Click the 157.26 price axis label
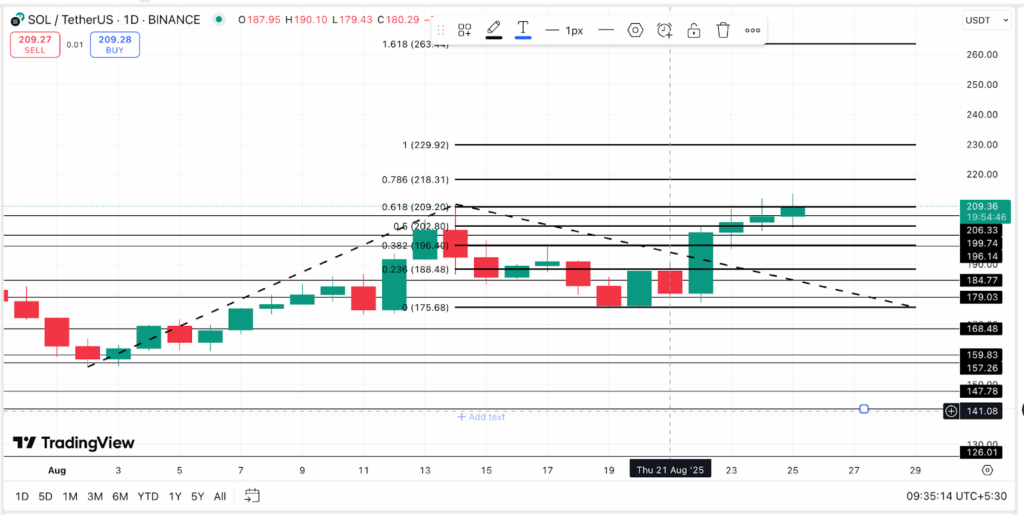Viewport: 1024px width, 515px height. (981, 368)
